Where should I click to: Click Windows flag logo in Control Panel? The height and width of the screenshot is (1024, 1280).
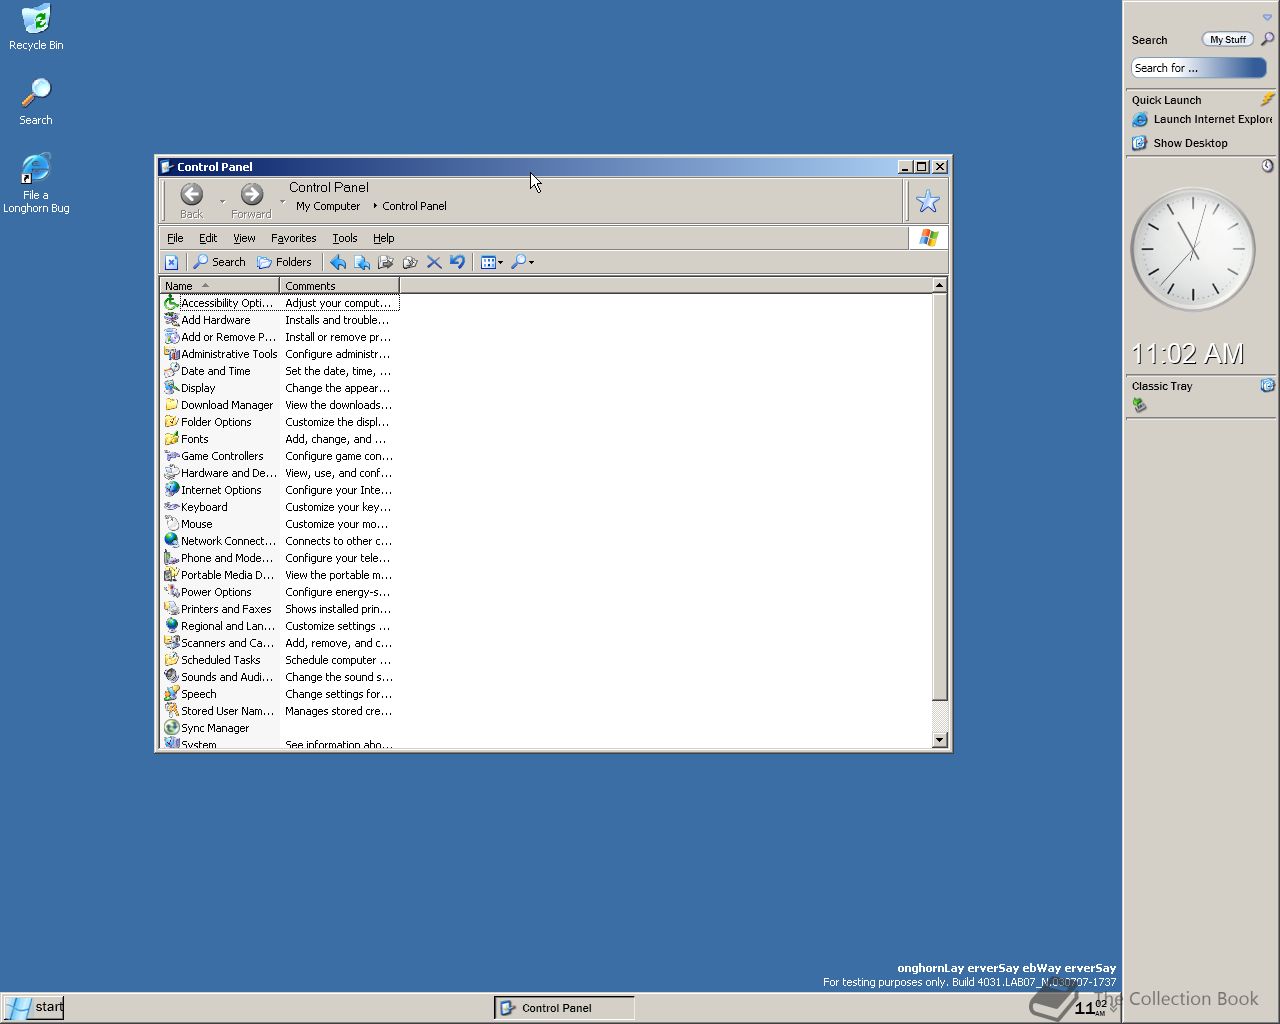click(929, 237)
